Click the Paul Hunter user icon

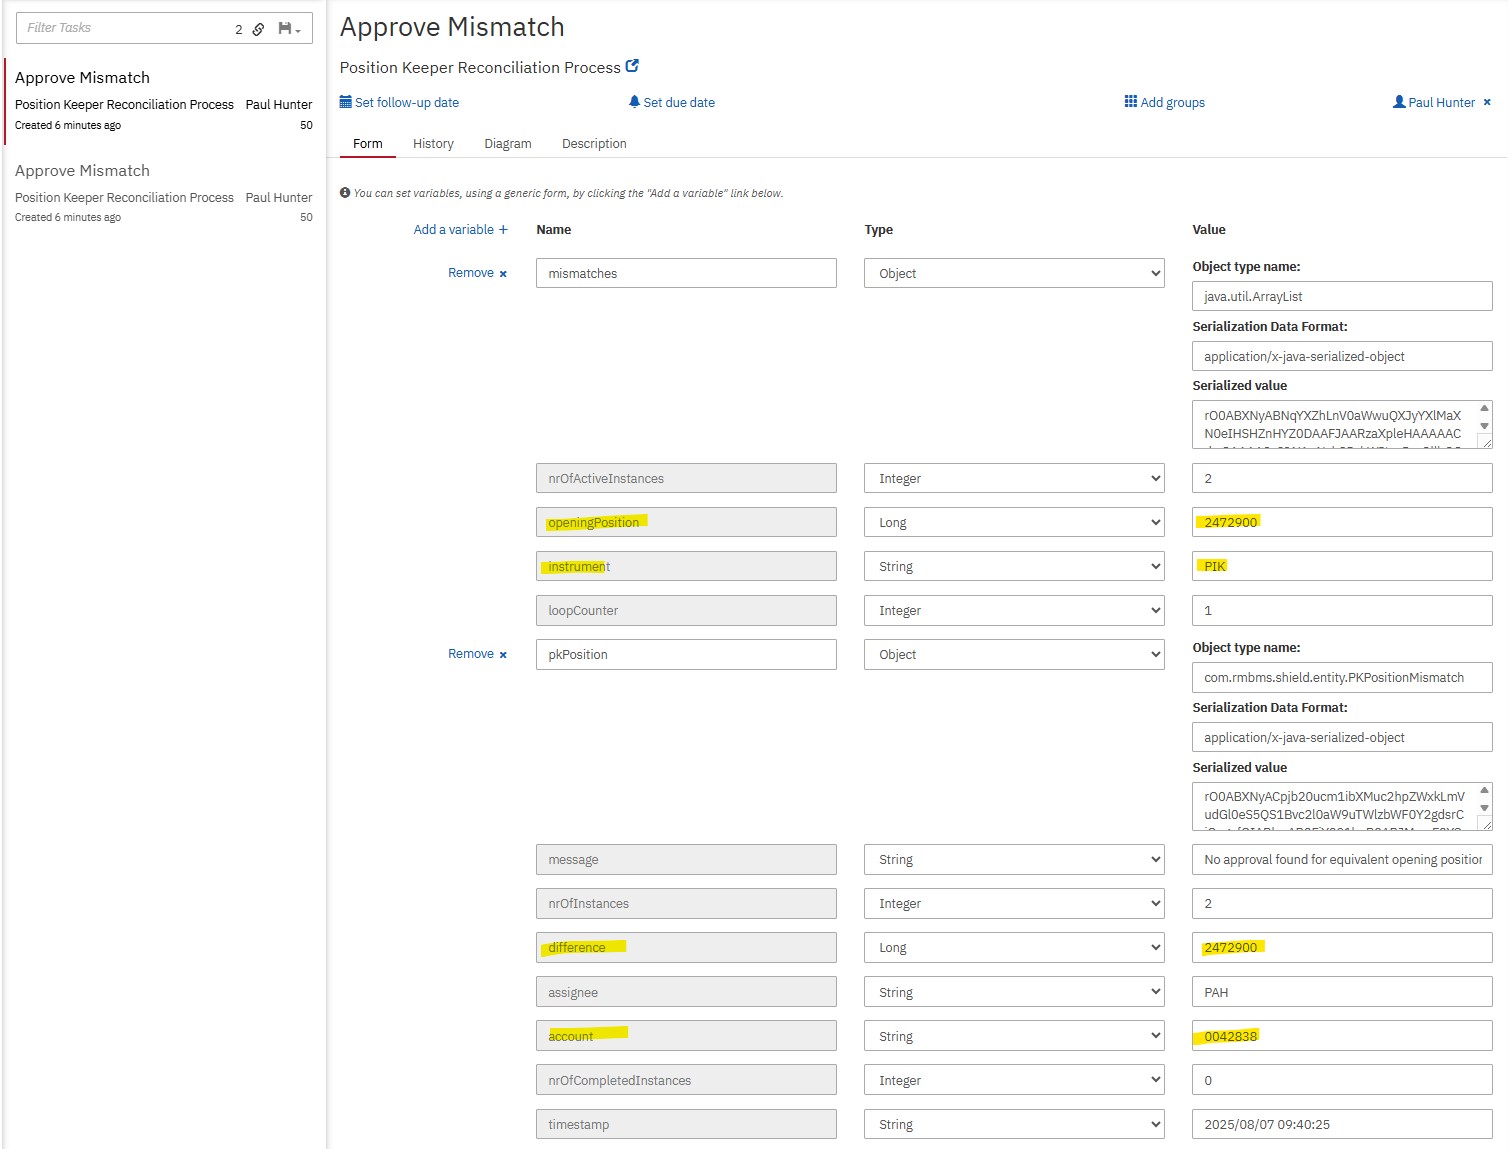[1399, 102]
